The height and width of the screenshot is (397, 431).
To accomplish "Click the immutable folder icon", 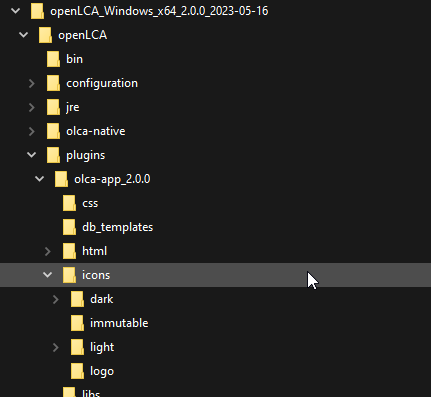I will point(77,323).
